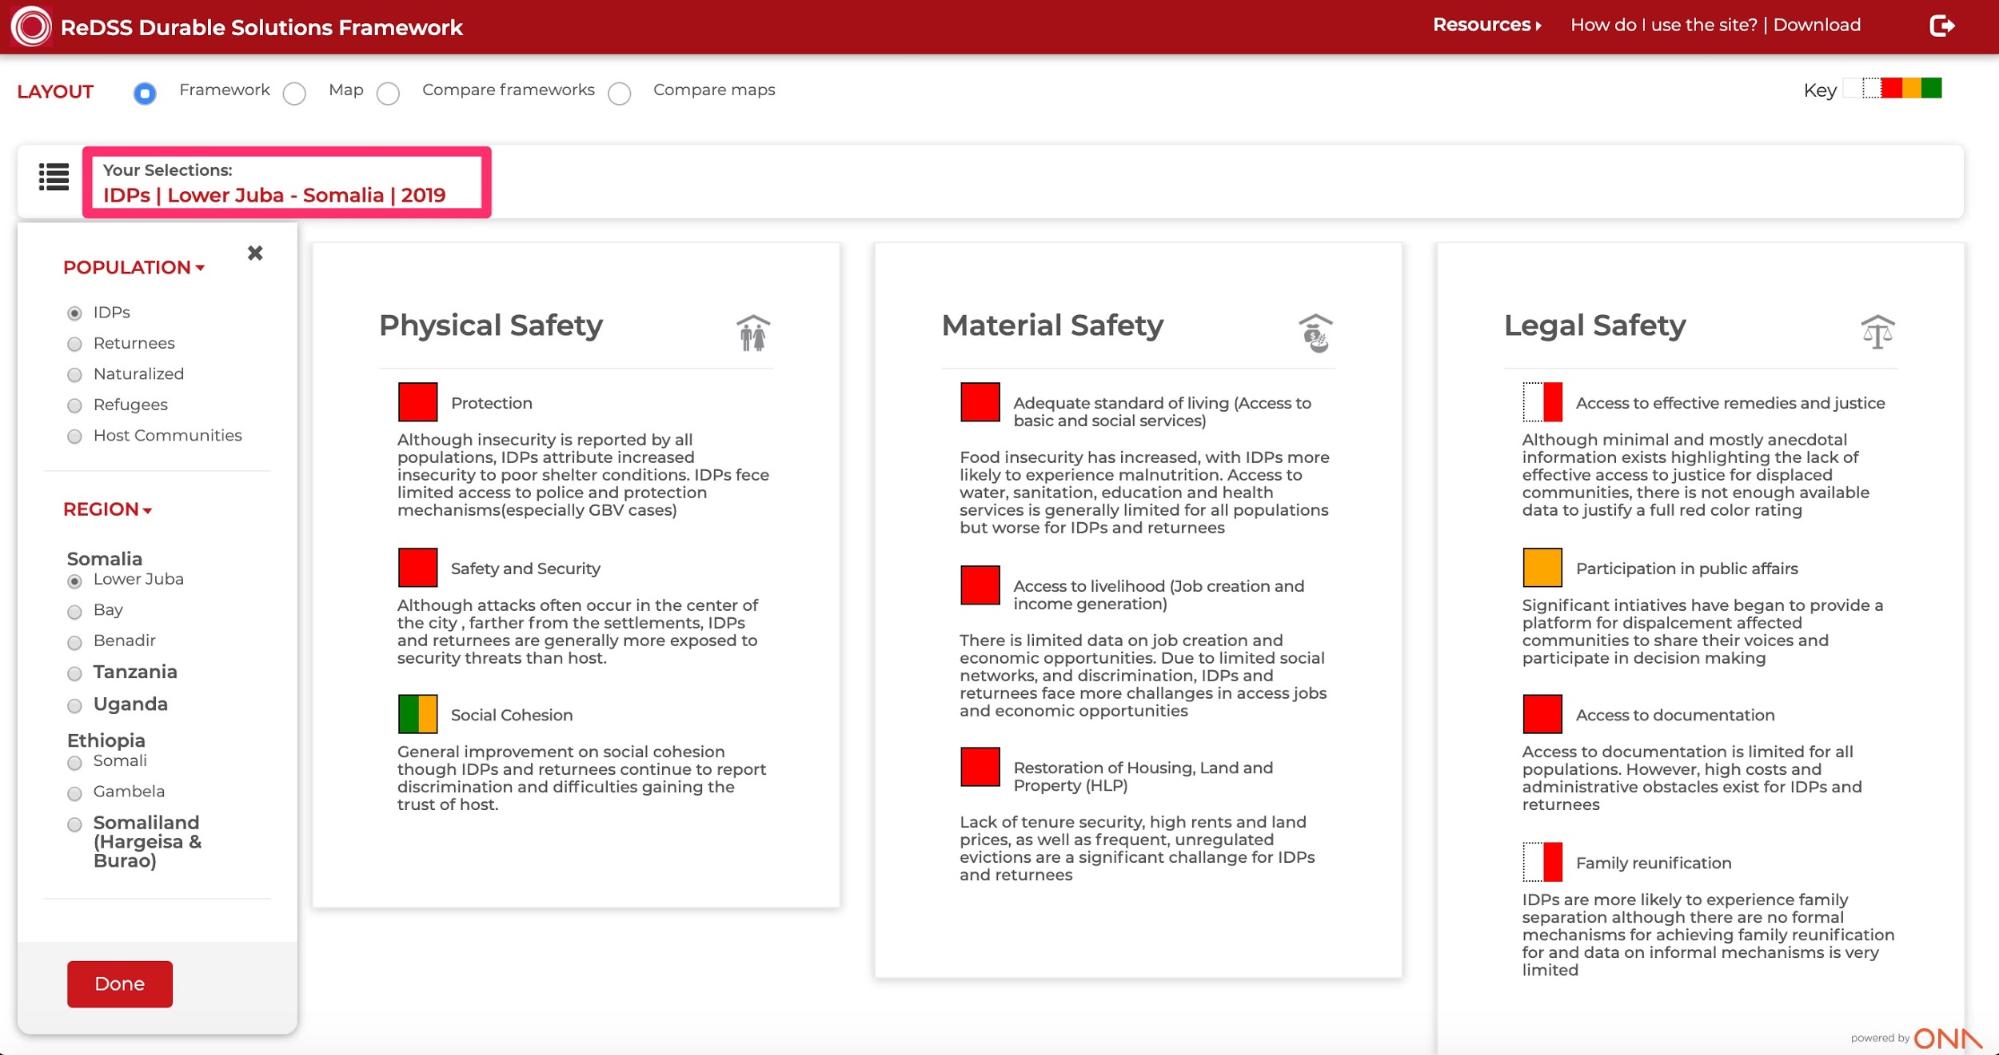Click the logout exit icon in header
The height and width of the screenshot is (1055, 1999).
pyautogui.click(x=1942, y=26)
